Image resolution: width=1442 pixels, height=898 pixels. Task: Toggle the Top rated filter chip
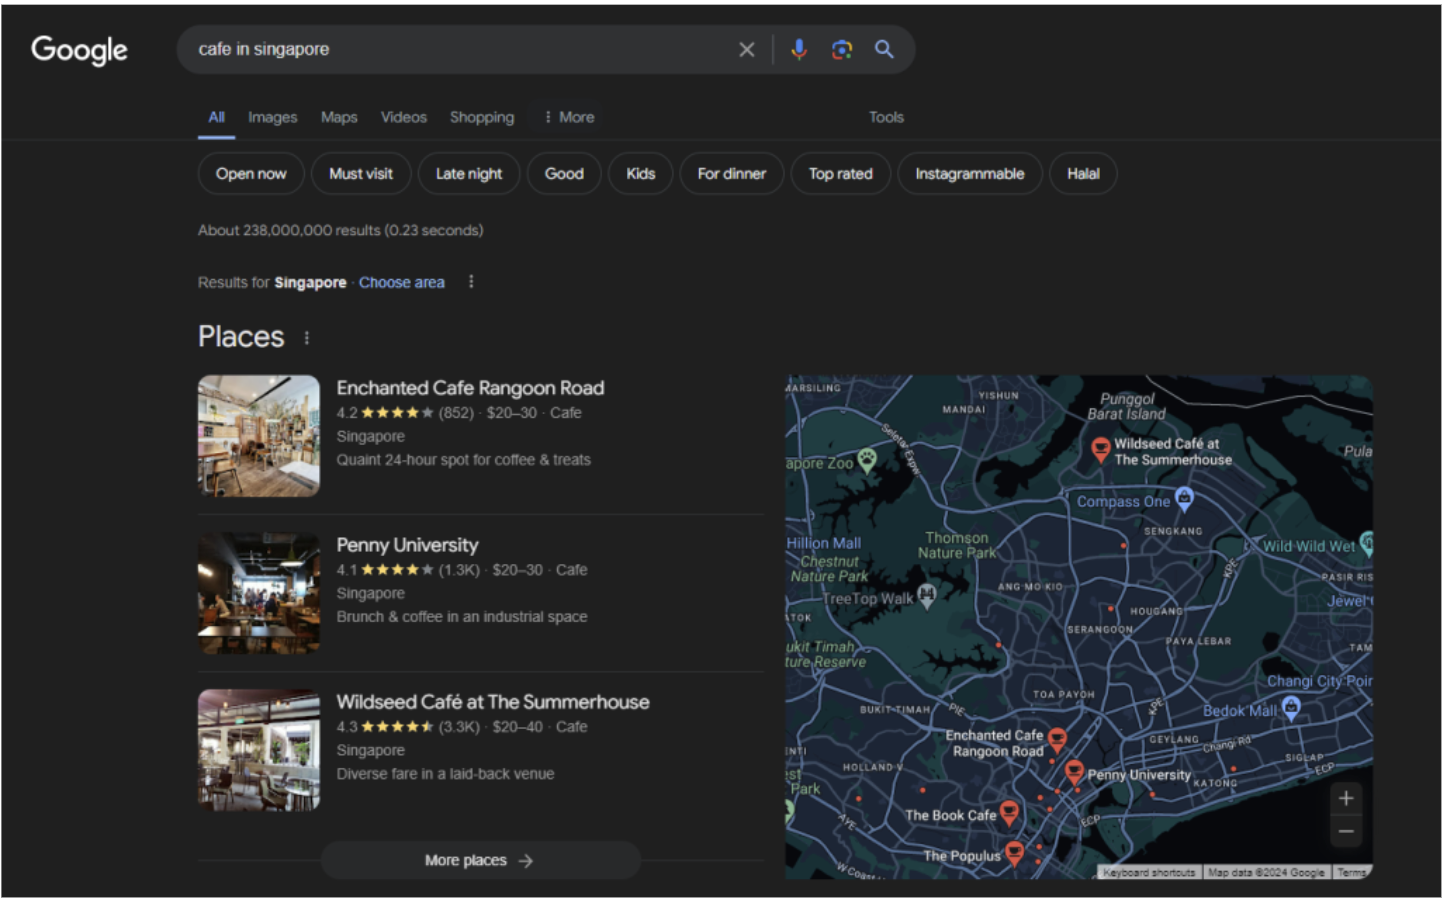tap(840, 174)
